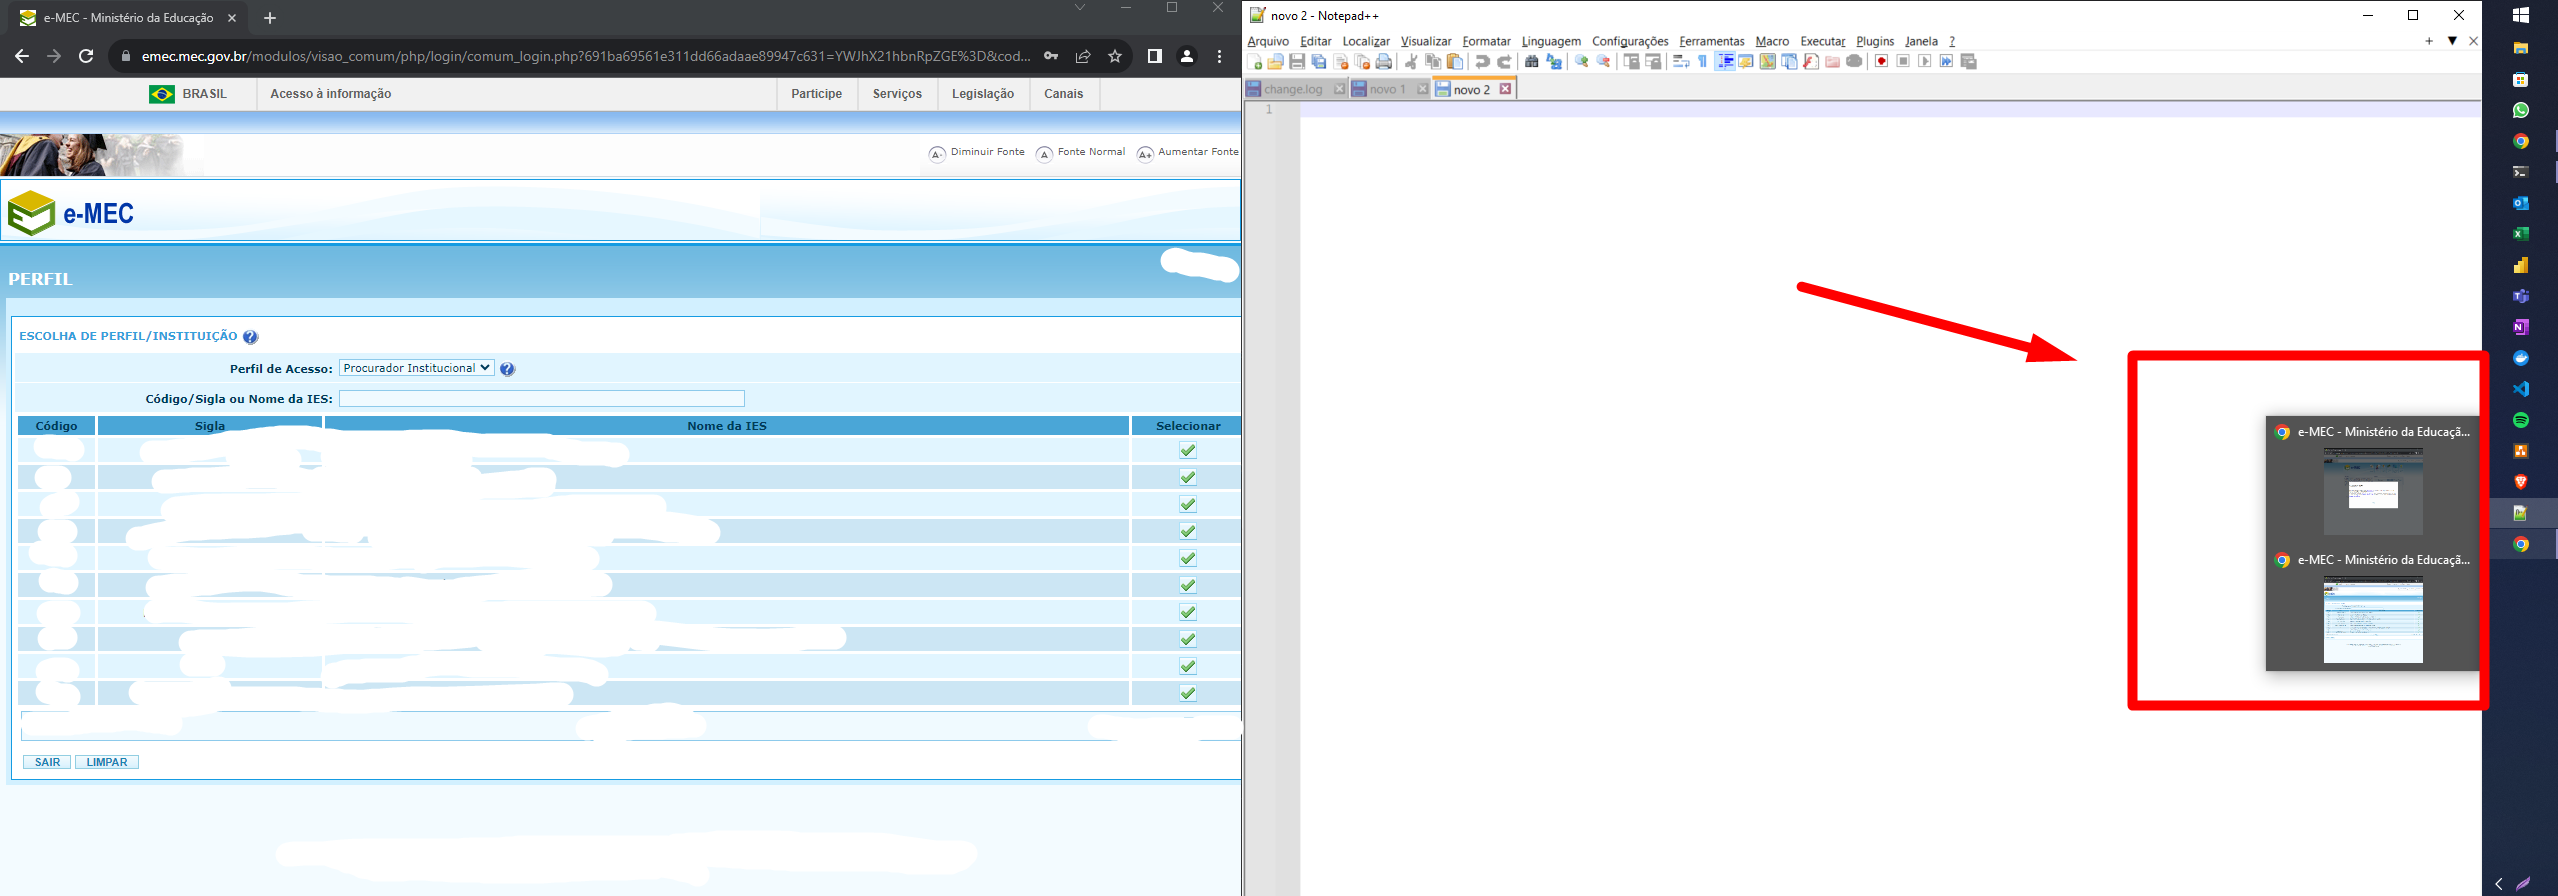
Task: Click the Código/Sigla ou Nome da IES field
Action: coord(542,398)
